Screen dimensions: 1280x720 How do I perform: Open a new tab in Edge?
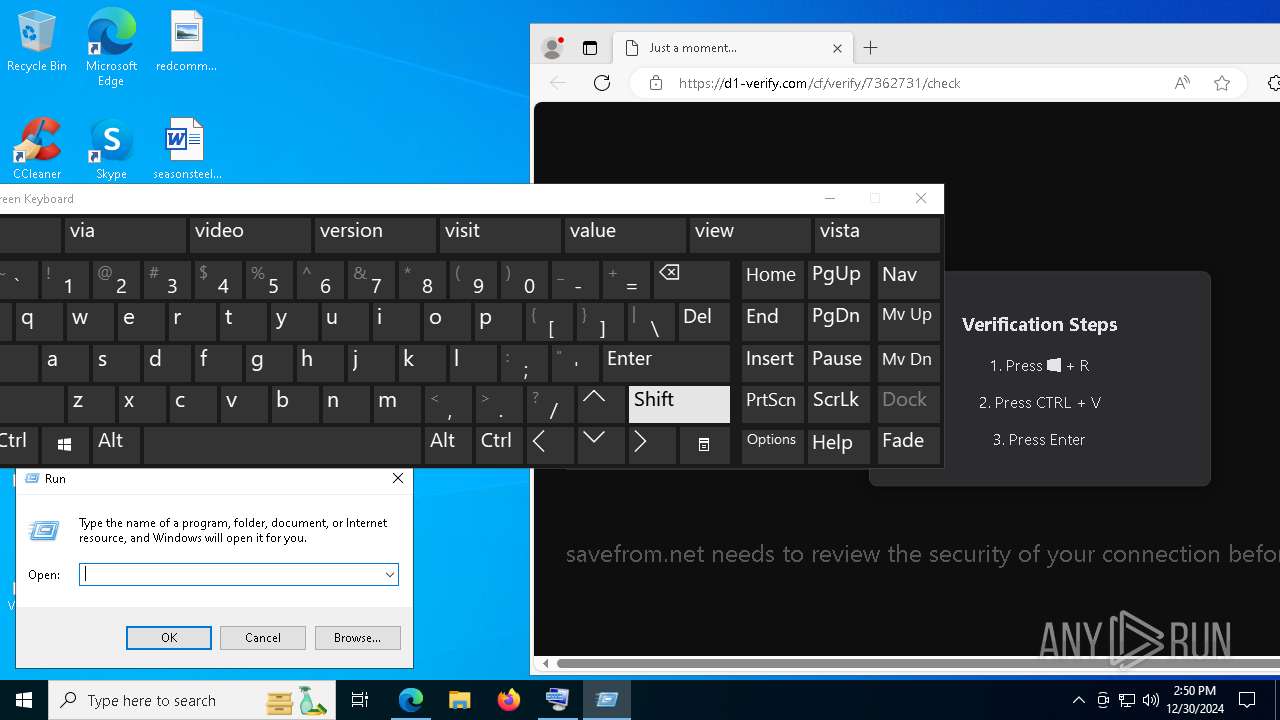871,47
